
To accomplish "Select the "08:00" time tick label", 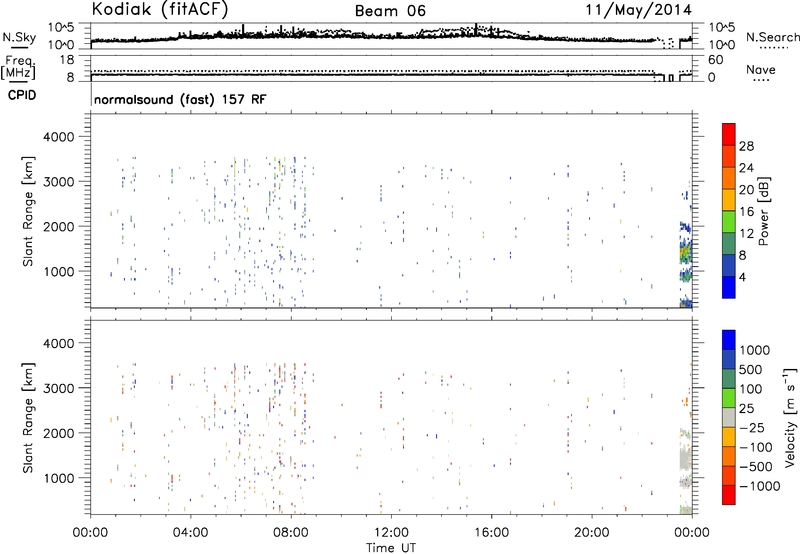I will point(290,533).
